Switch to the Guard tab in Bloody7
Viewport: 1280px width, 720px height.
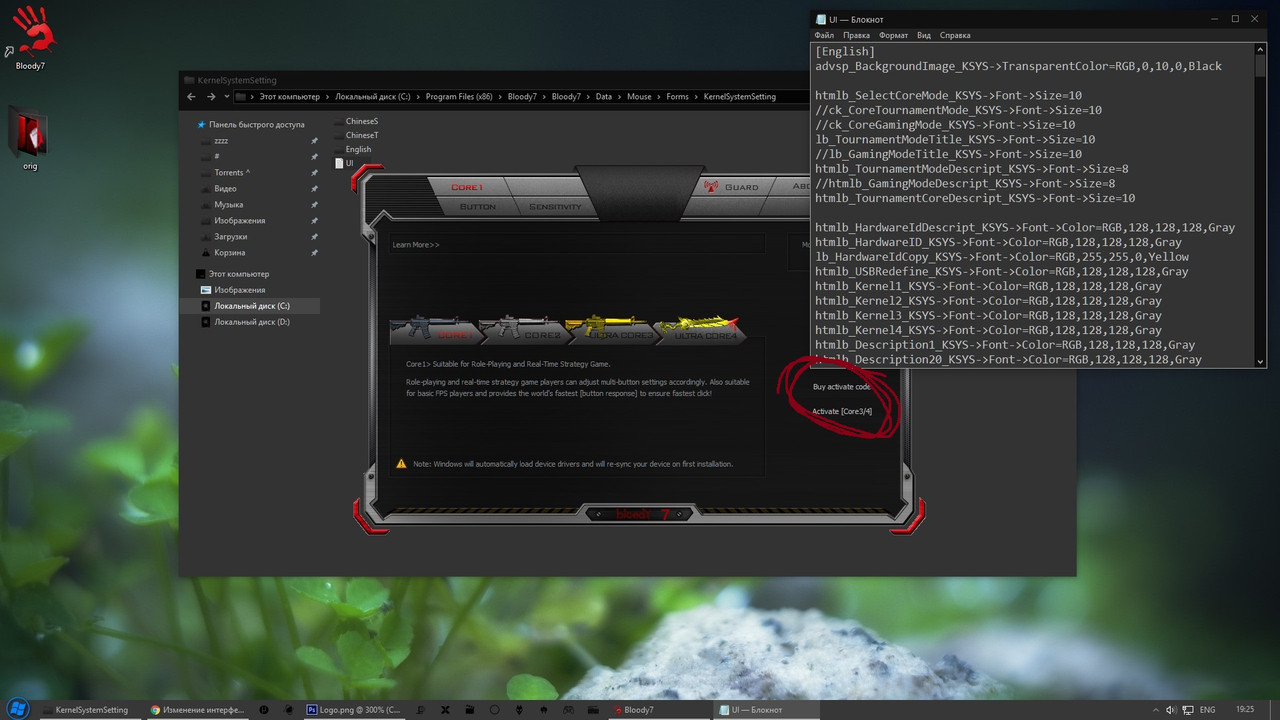tap(741, 187)
